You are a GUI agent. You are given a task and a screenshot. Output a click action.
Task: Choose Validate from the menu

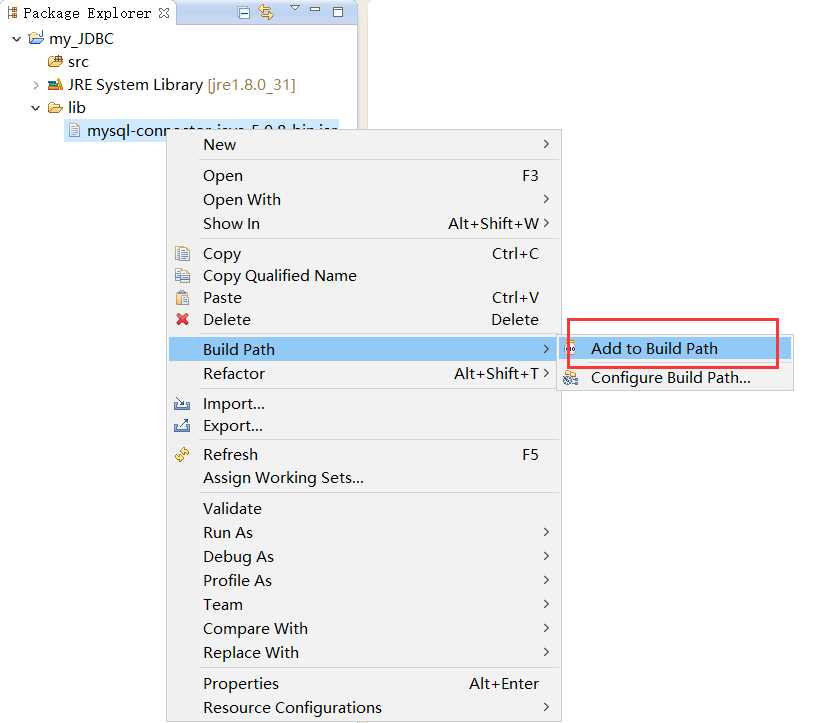pos(364,508)
